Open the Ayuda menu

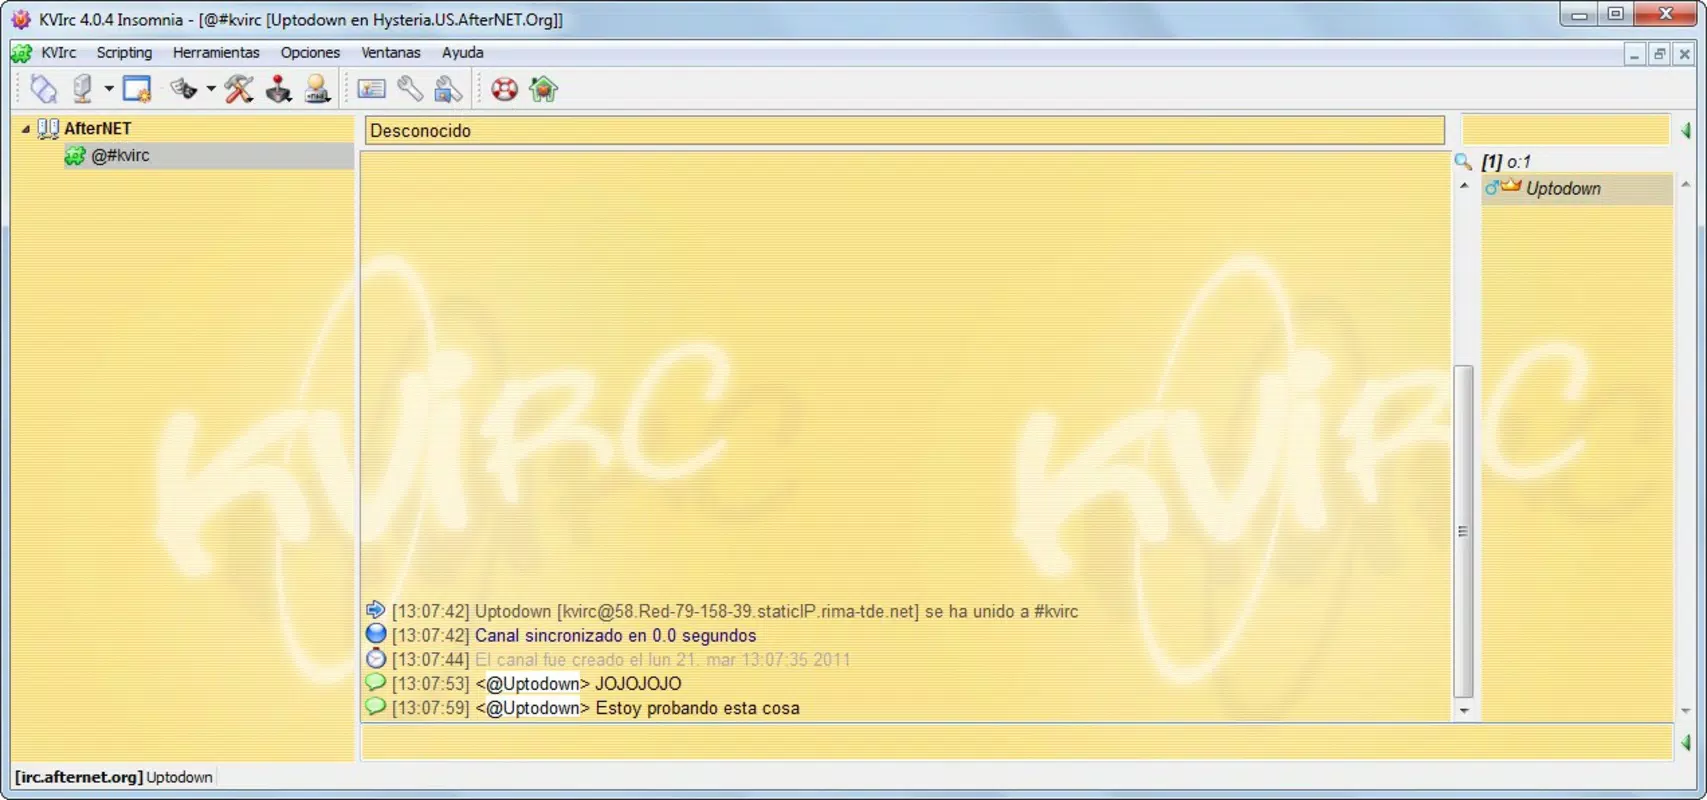(462, 52)
